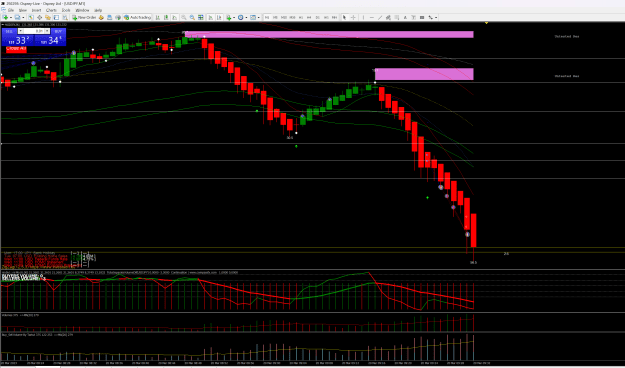
Task: Click the New Order button
Action: [x=84, y=18]
